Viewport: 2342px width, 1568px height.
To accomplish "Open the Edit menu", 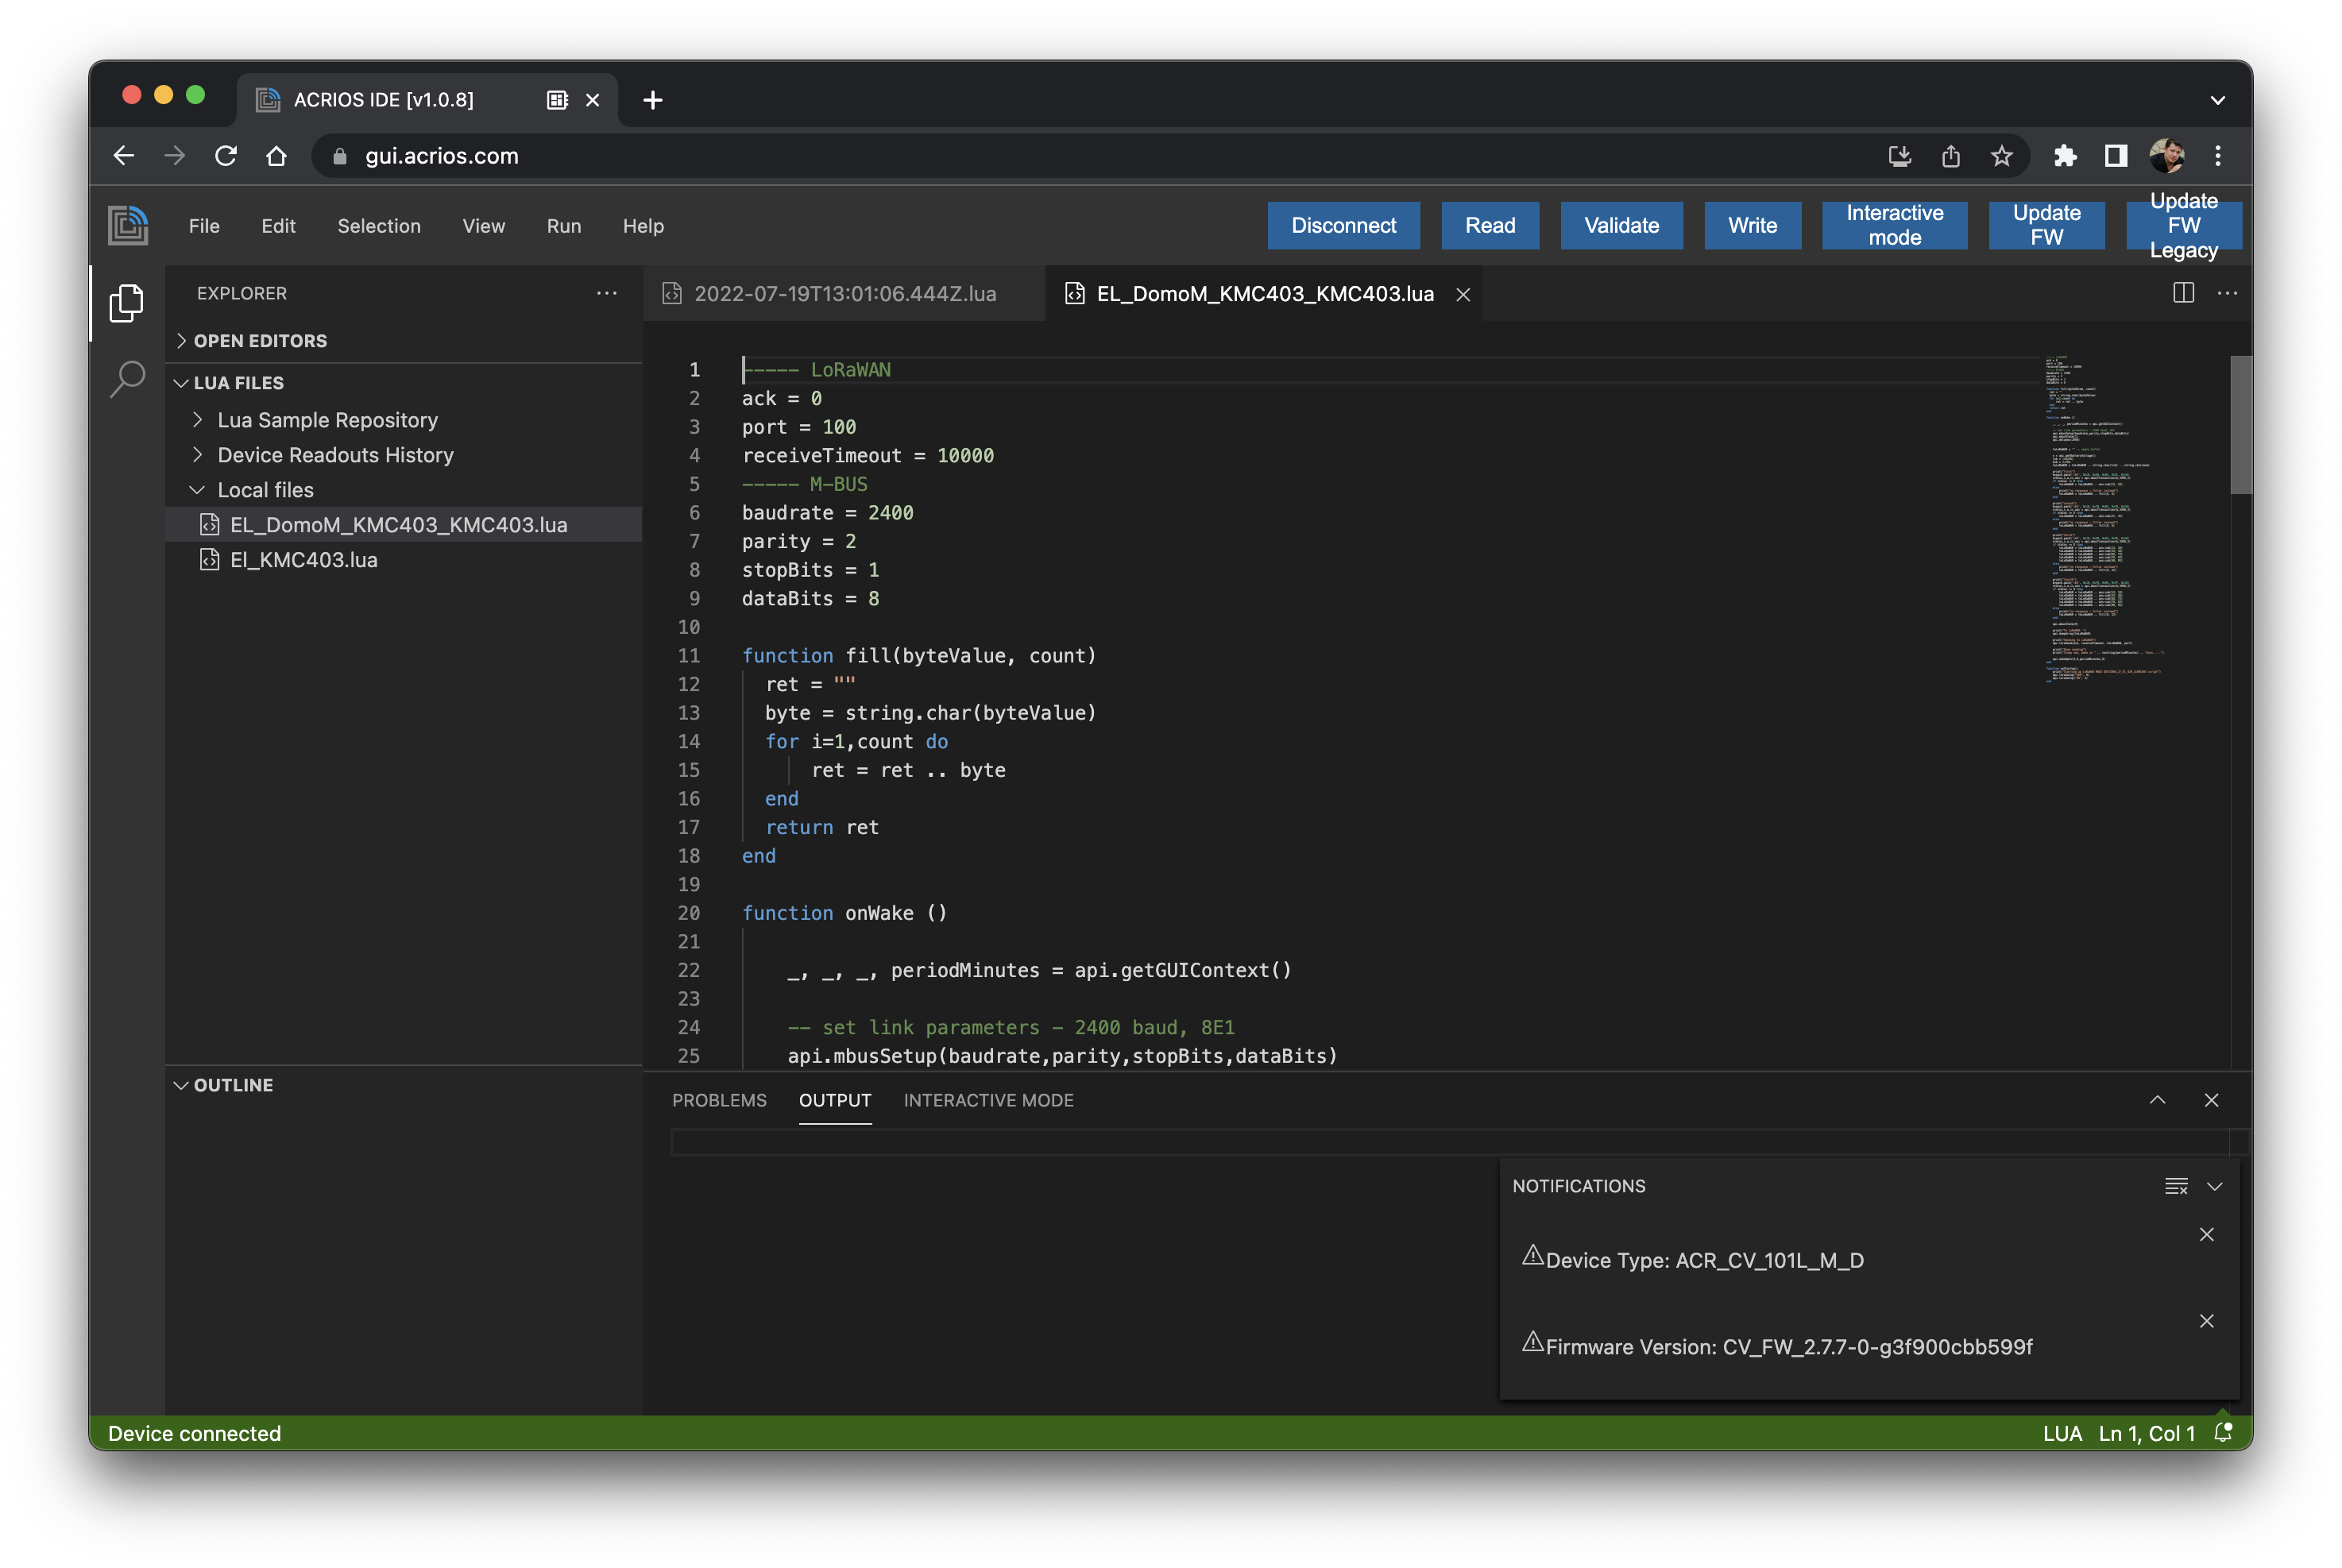I will [x=278, y=226].
